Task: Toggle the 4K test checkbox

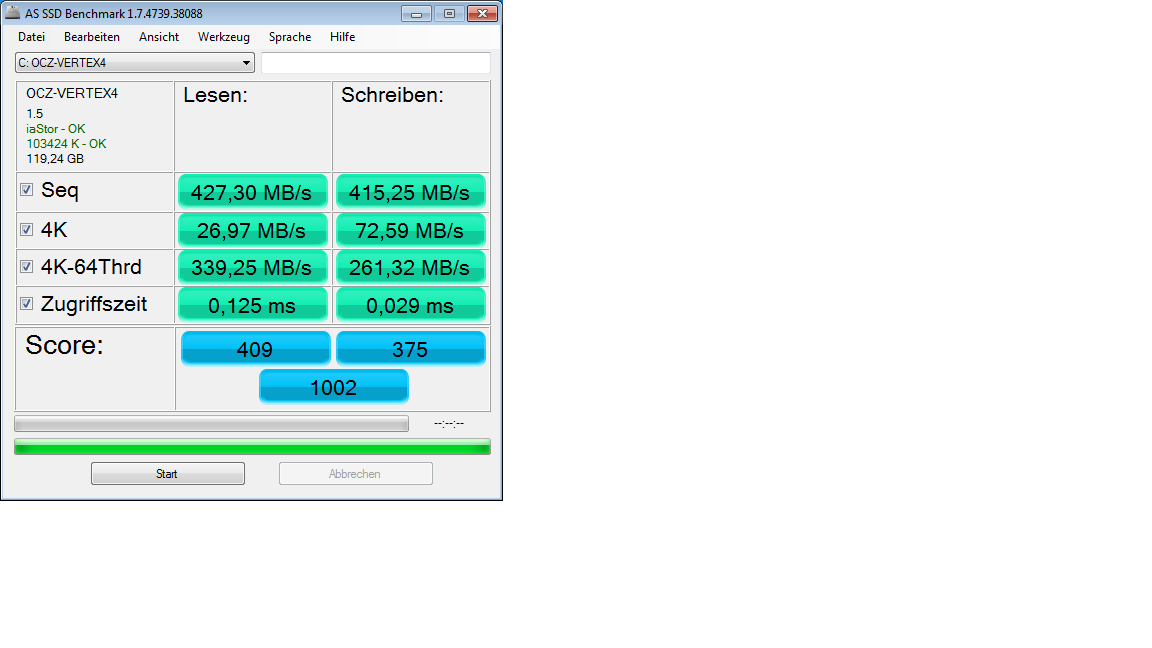Action: click(x=26, y=229)
